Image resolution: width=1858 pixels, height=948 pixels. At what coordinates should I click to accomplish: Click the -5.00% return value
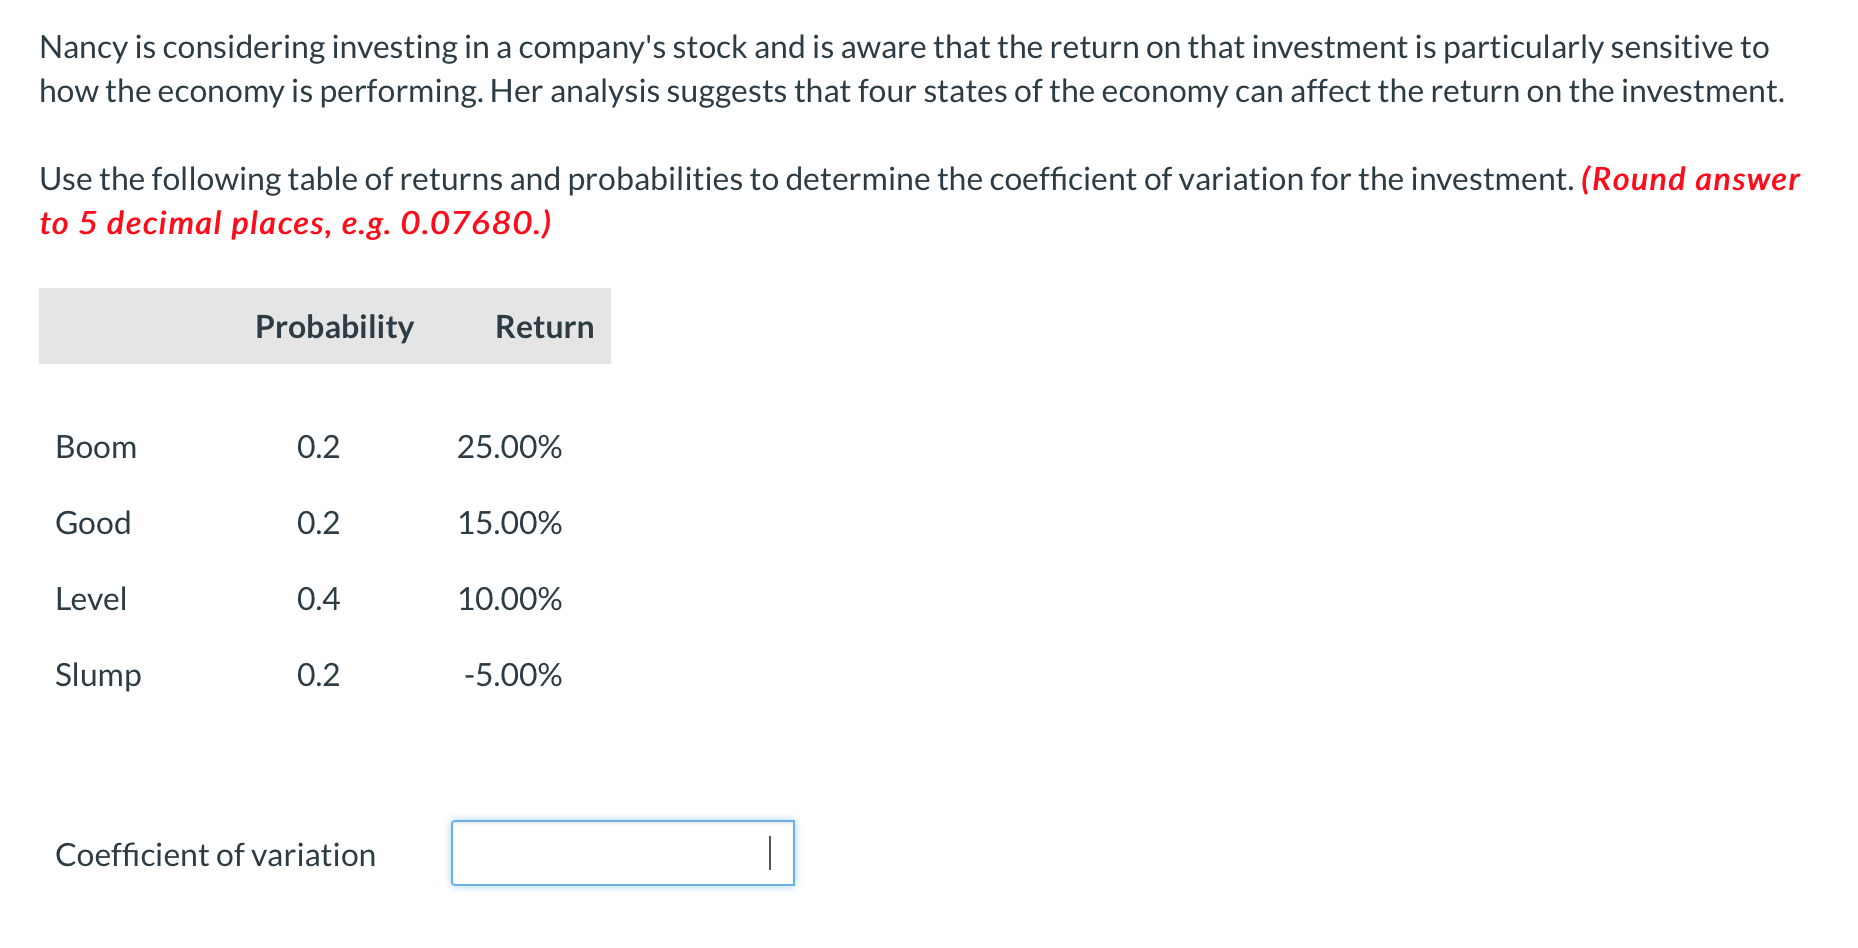(x=512, y=675)
